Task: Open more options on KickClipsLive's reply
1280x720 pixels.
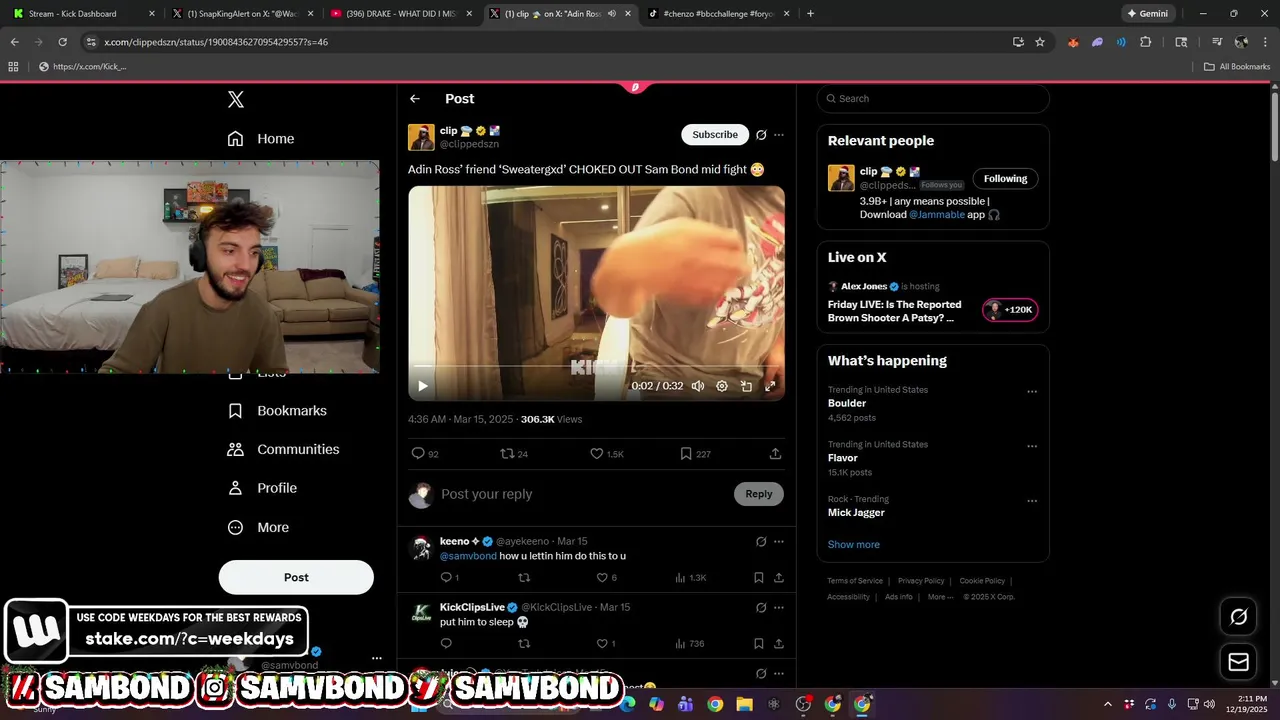Action: tap(779, 608)
